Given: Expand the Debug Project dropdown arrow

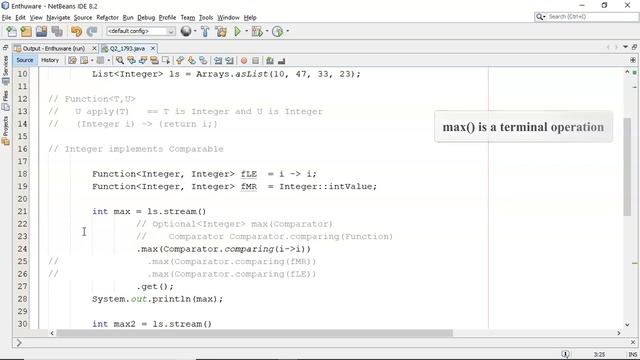Looking at the screenshot, I should pos(267,31).
